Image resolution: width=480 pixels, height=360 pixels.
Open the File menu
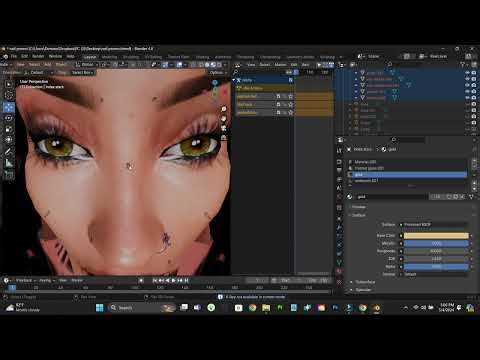click(14, 56)
